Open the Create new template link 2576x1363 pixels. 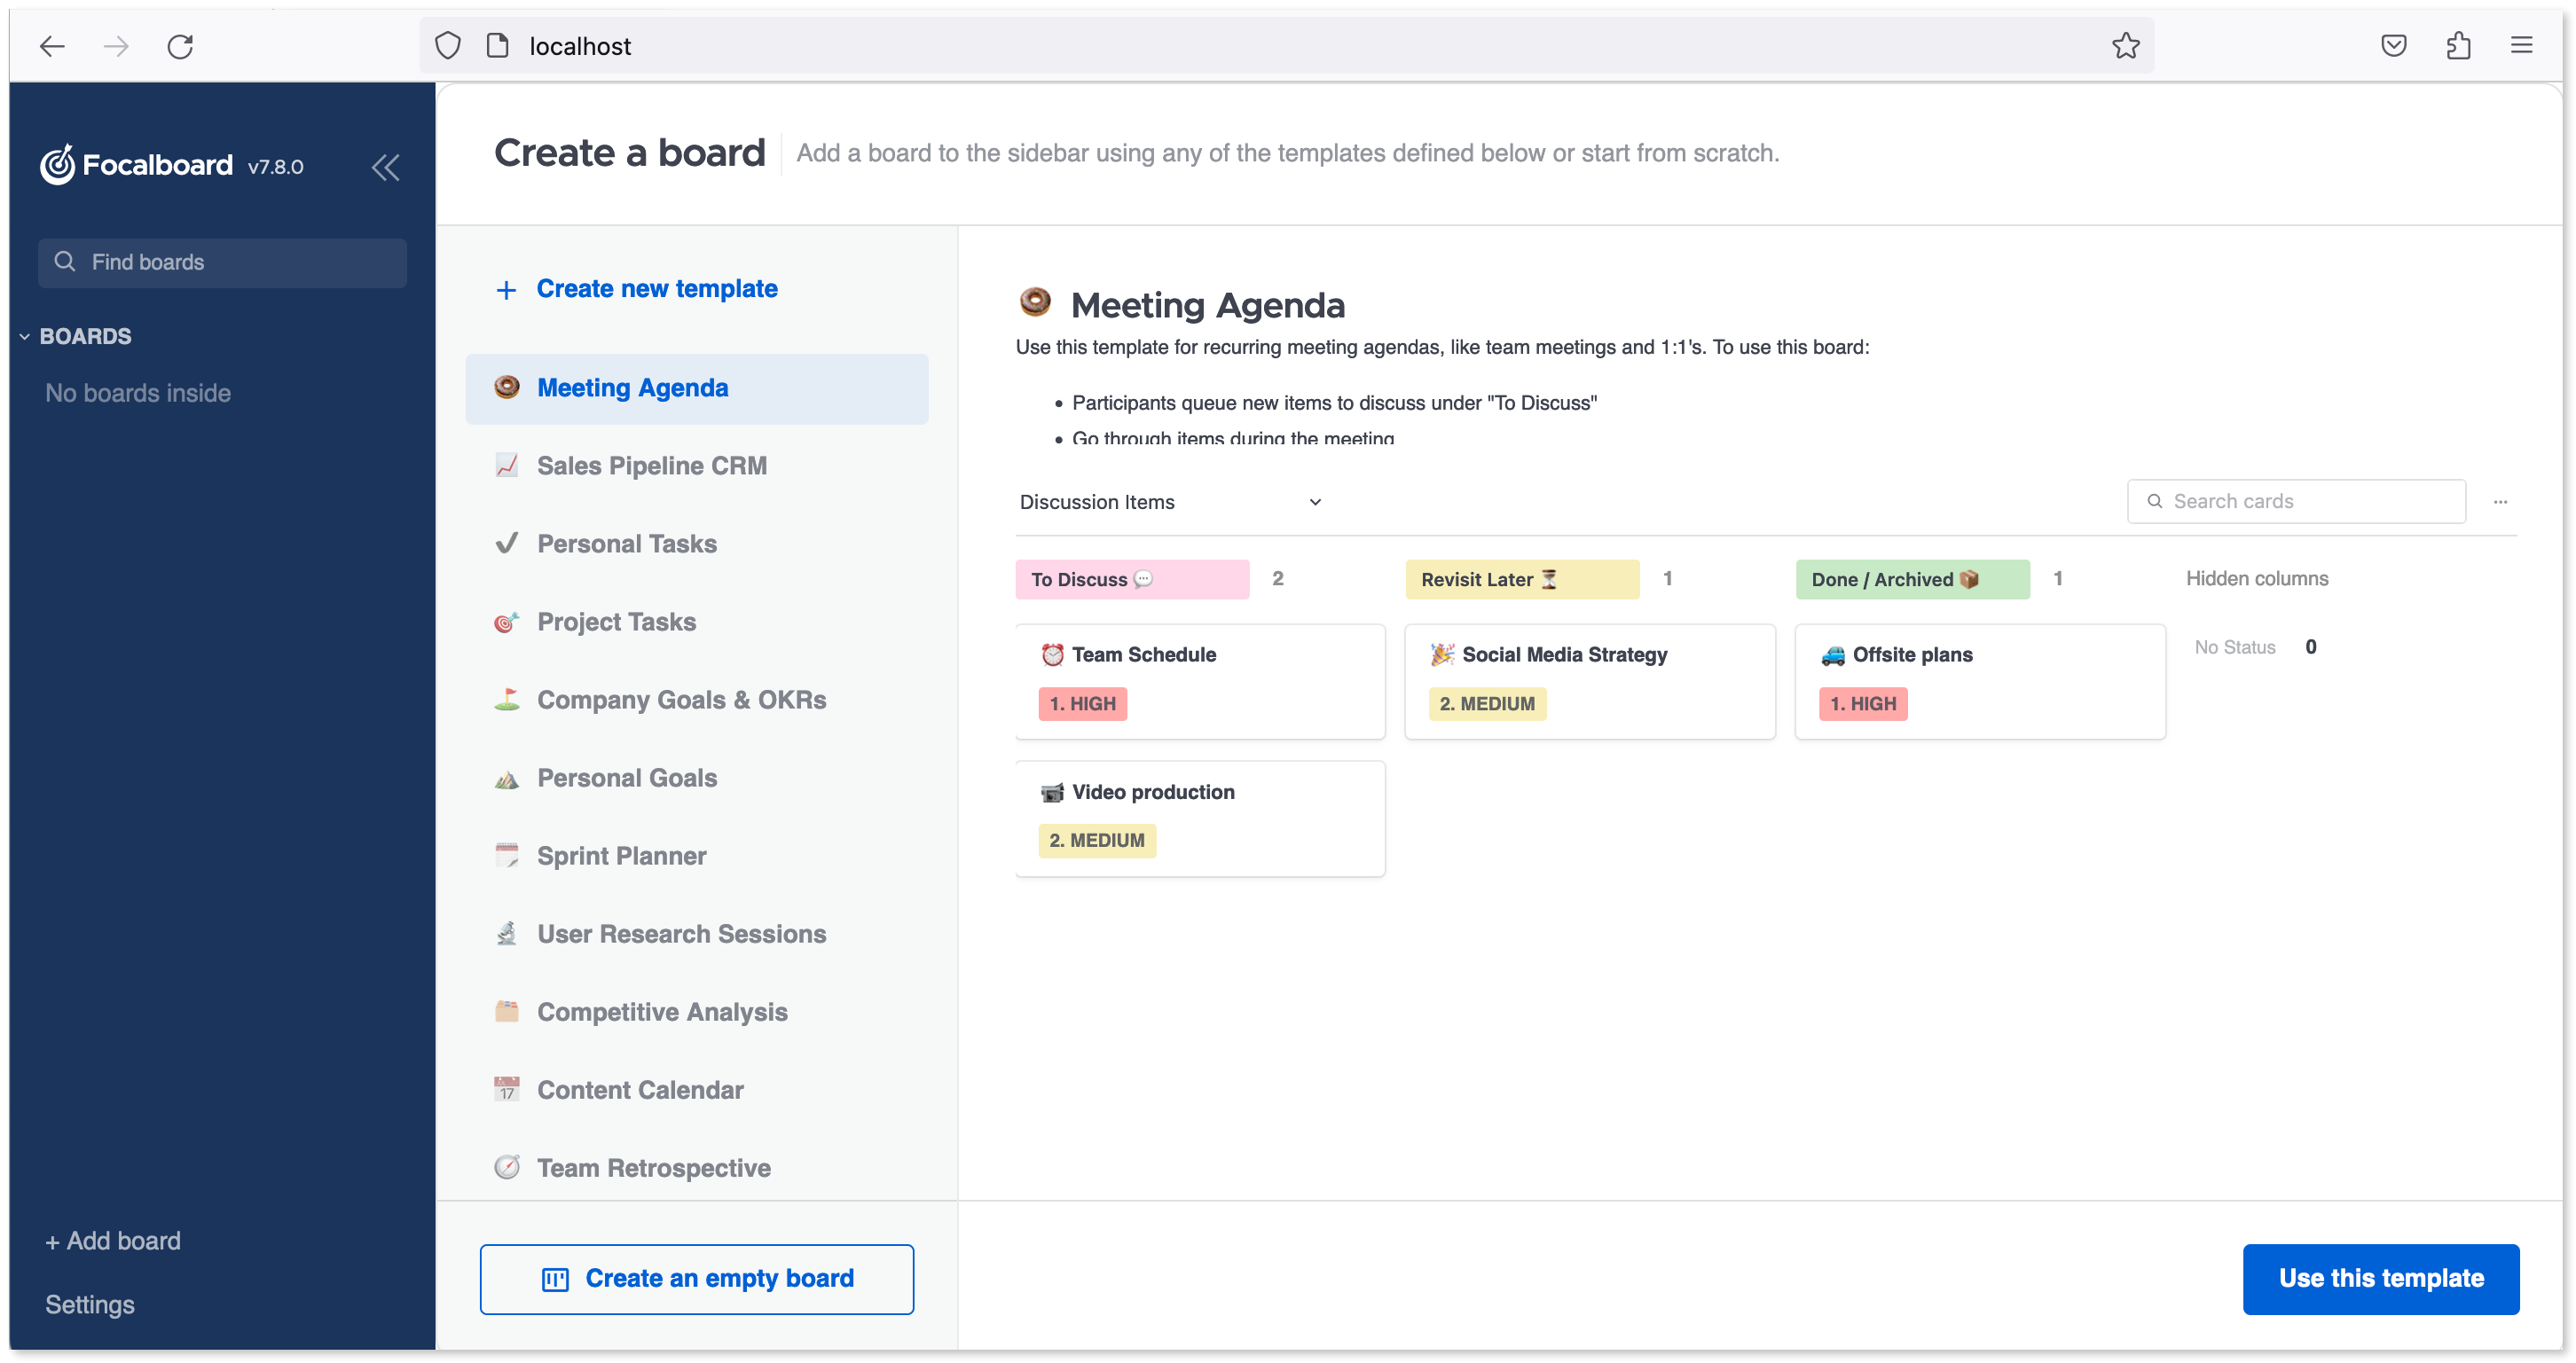(657, 288)
